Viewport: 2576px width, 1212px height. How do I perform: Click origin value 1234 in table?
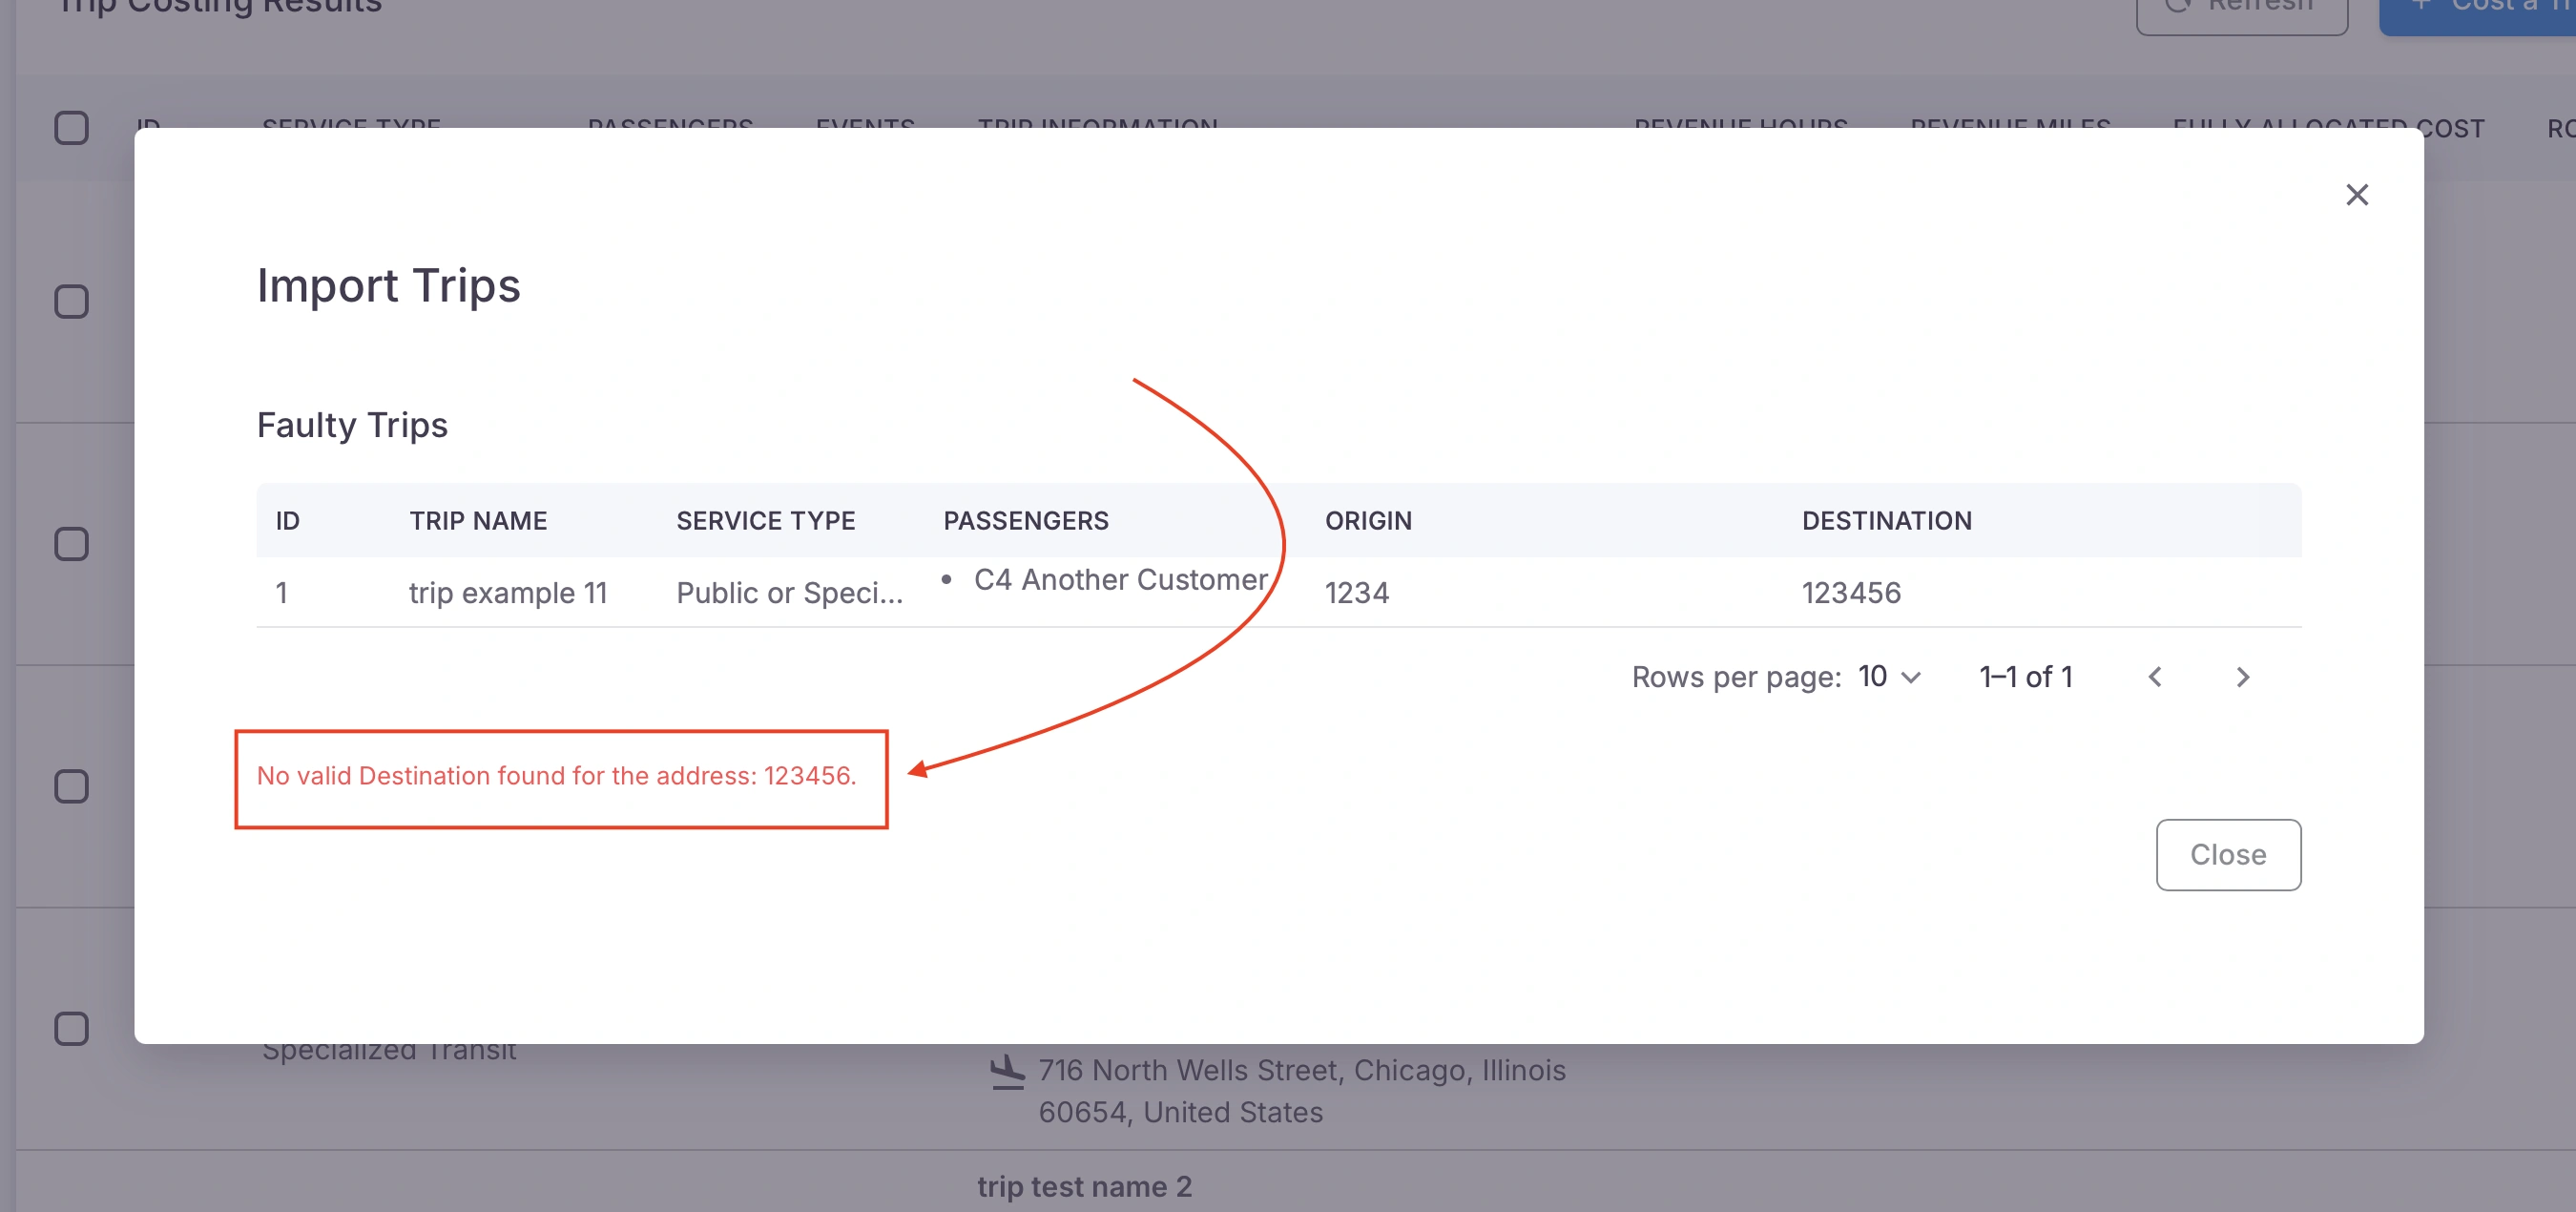pyautogui.click(x=1356, y=593)
